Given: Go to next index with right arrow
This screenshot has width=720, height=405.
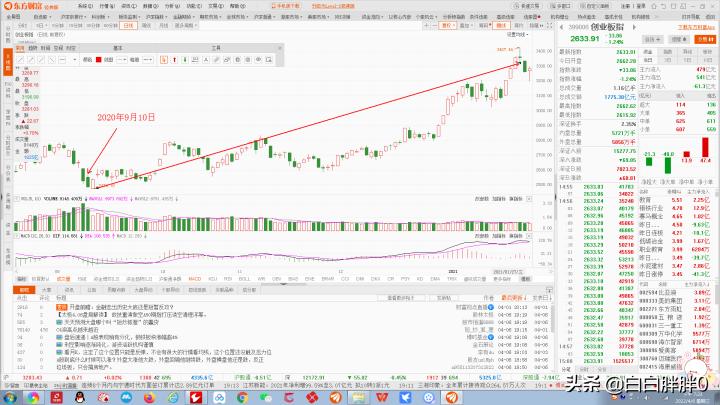Looking at the screenshot, I should tap(635, 28).
